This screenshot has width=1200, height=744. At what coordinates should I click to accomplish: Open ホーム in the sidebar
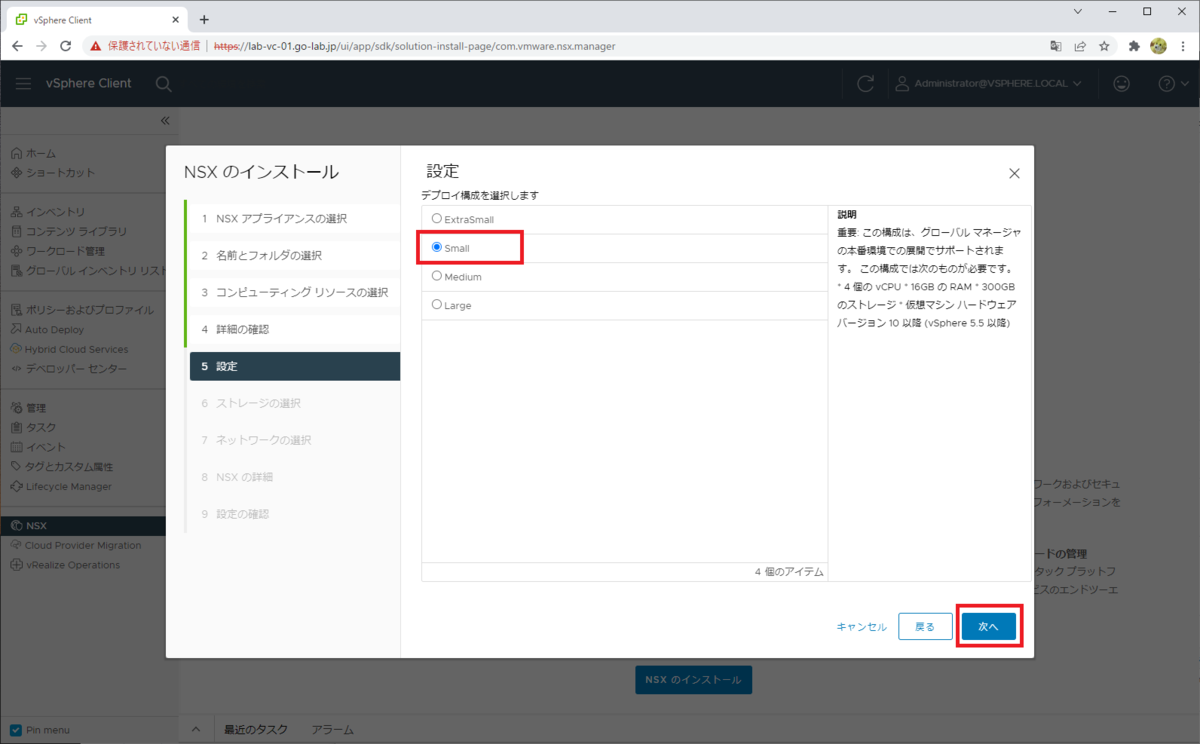click(33, 153)
